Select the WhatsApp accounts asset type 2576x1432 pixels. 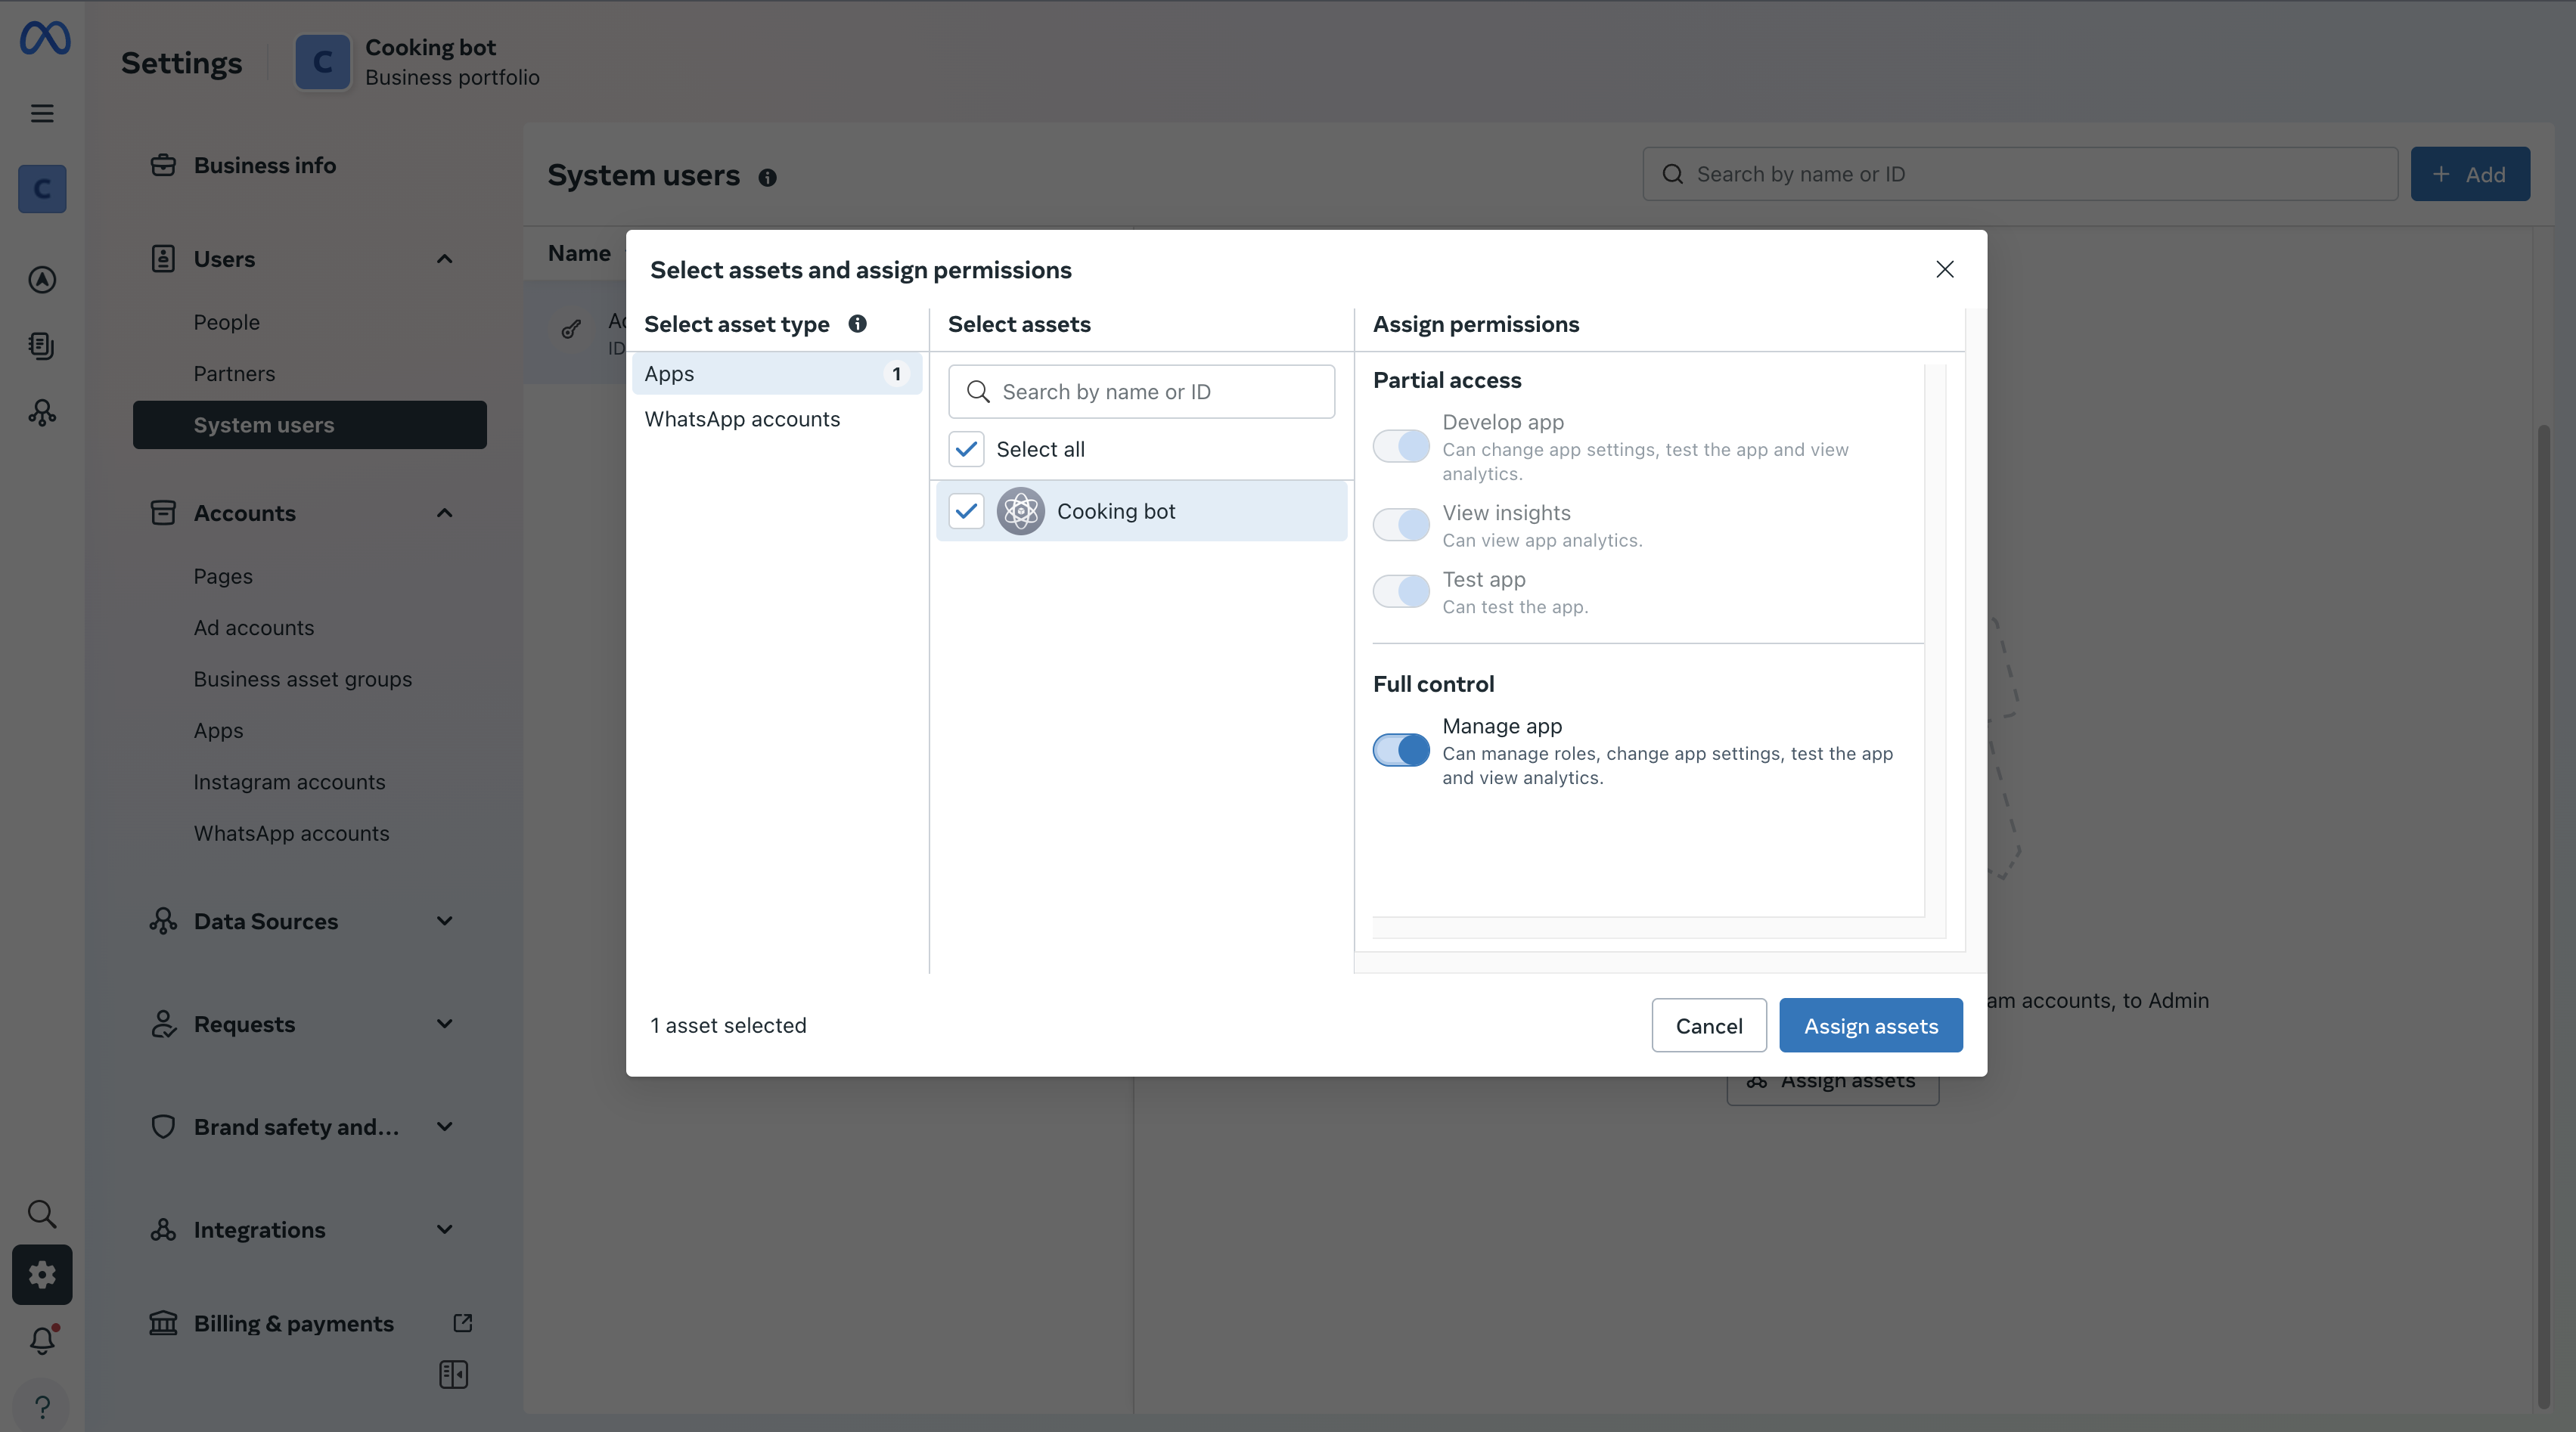[777, 419]
